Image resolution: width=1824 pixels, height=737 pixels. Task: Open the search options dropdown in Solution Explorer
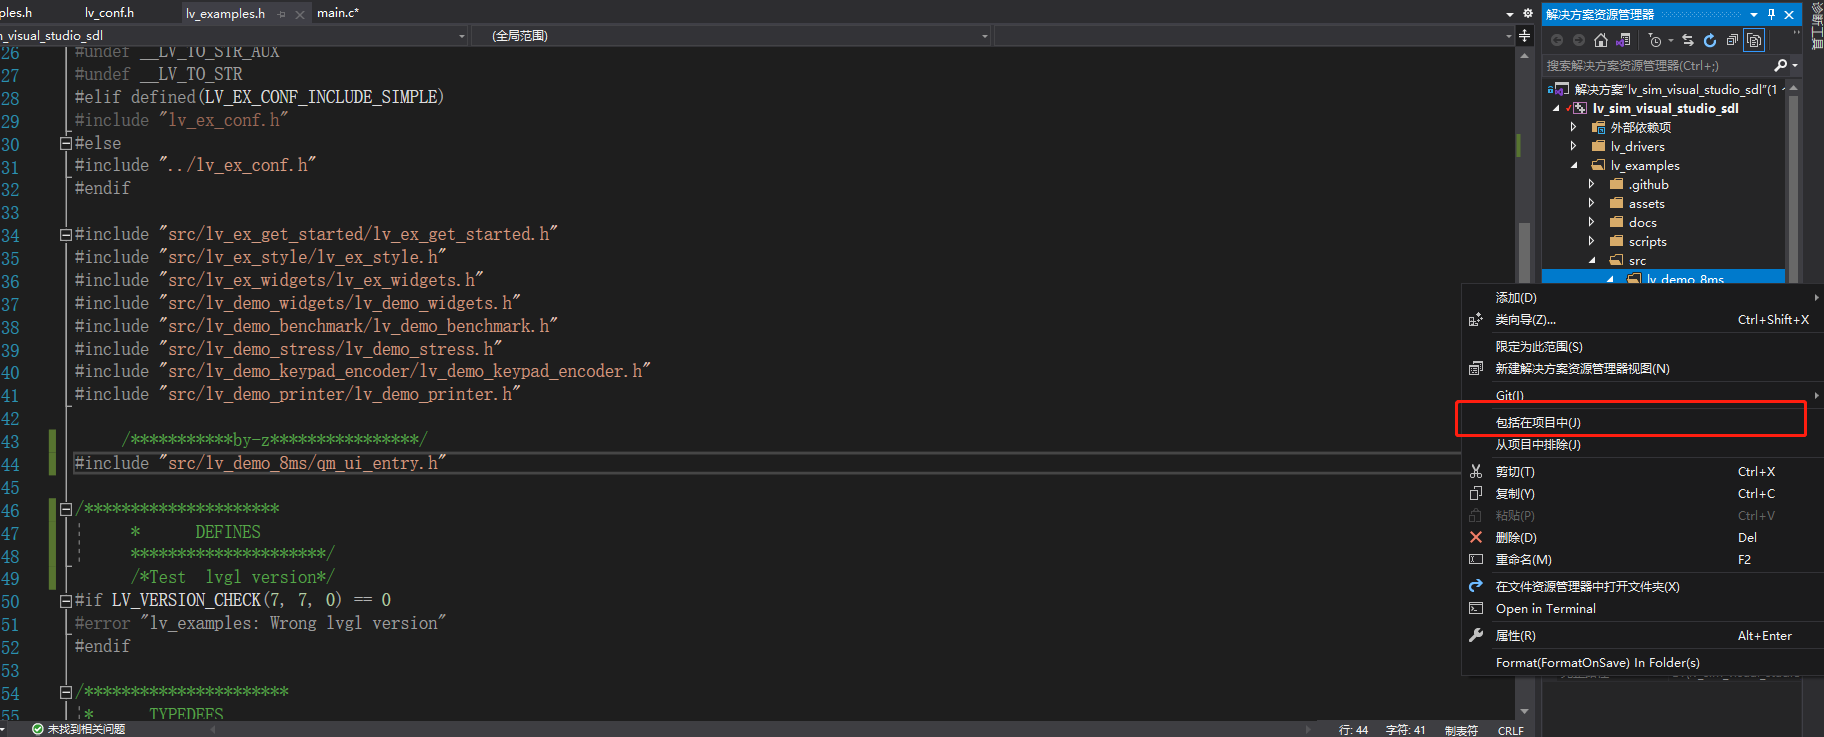1795,65
